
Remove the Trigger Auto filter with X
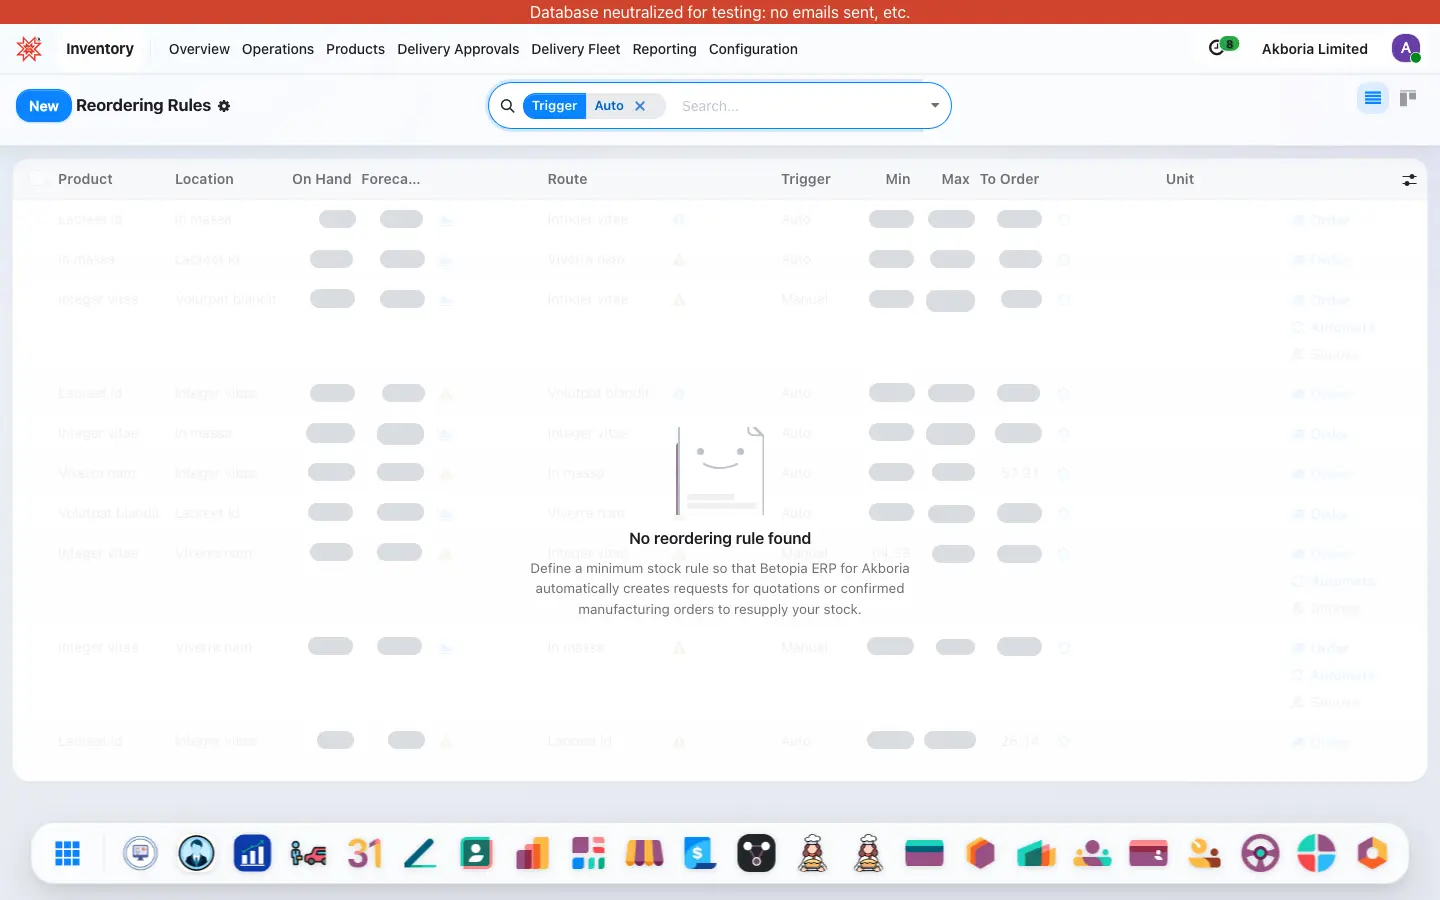640,106
